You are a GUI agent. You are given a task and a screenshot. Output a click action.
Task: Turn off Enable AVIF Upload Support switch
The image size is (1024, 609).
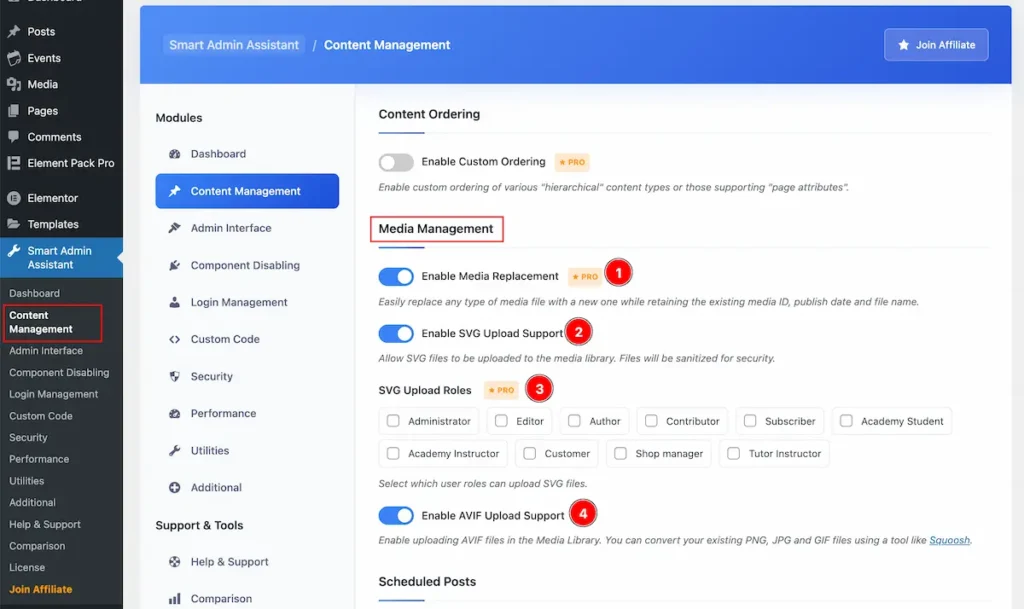(x=396, y=516)
